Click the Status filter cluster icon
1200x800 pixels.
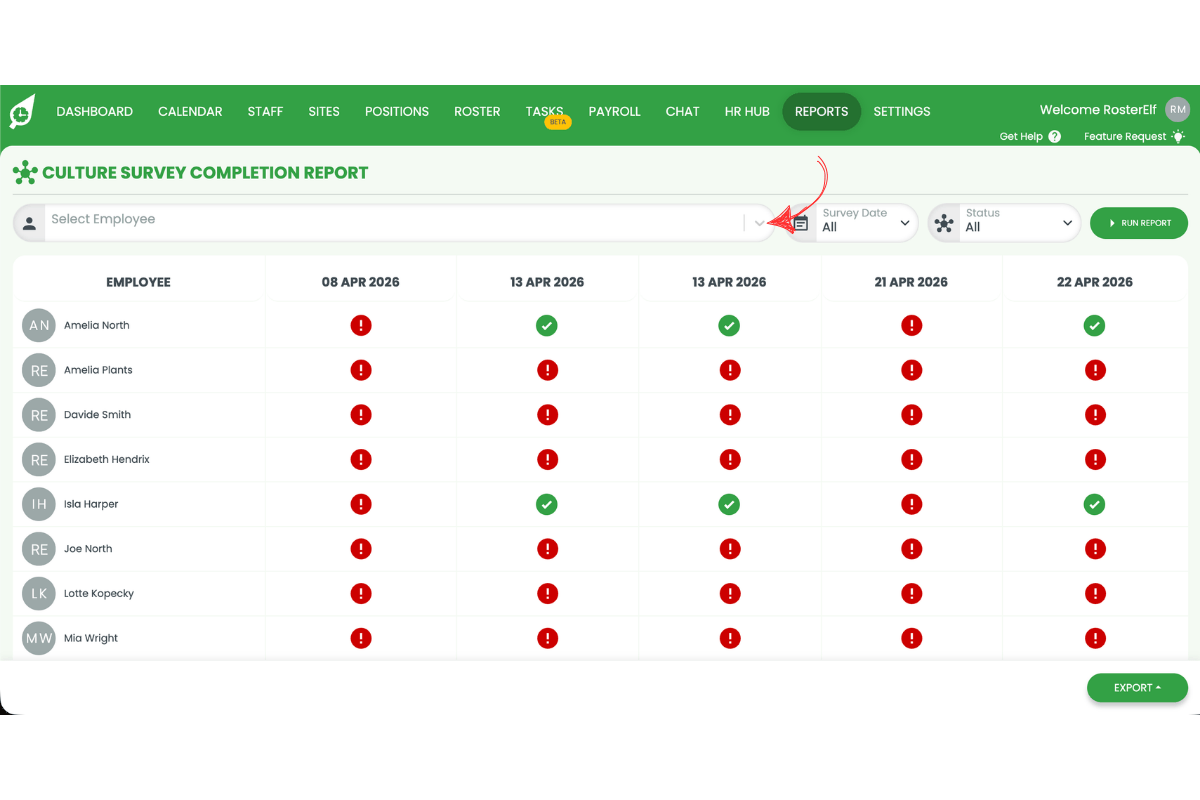pos(944,222)
